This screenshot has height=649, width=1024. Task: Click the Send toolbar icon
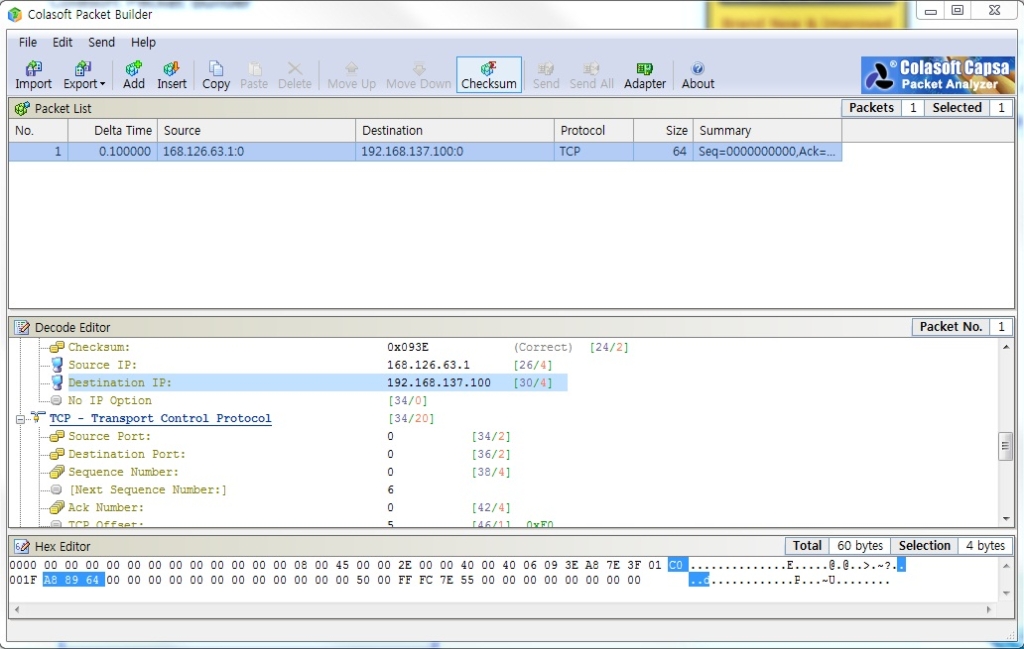coord(546,75)
